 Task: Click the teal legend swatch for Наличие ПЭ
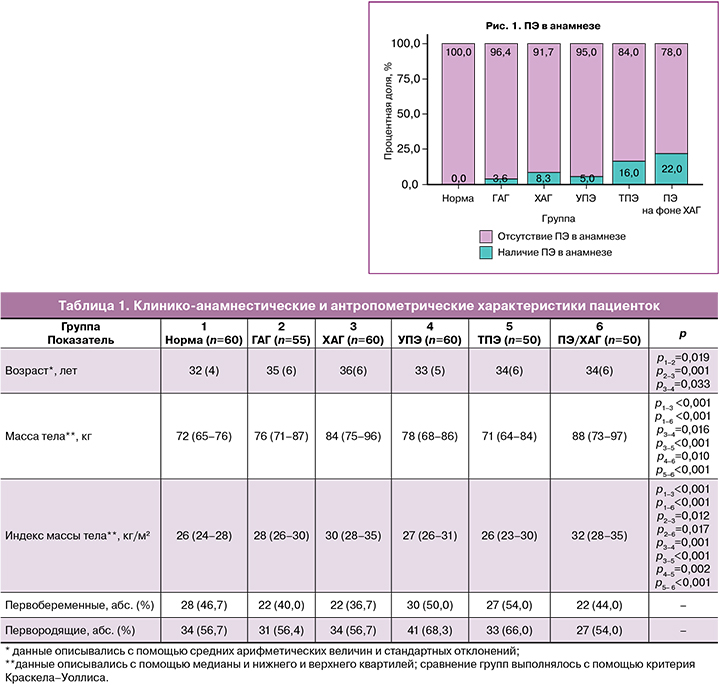pyautogui.click(x=486, y=253)
